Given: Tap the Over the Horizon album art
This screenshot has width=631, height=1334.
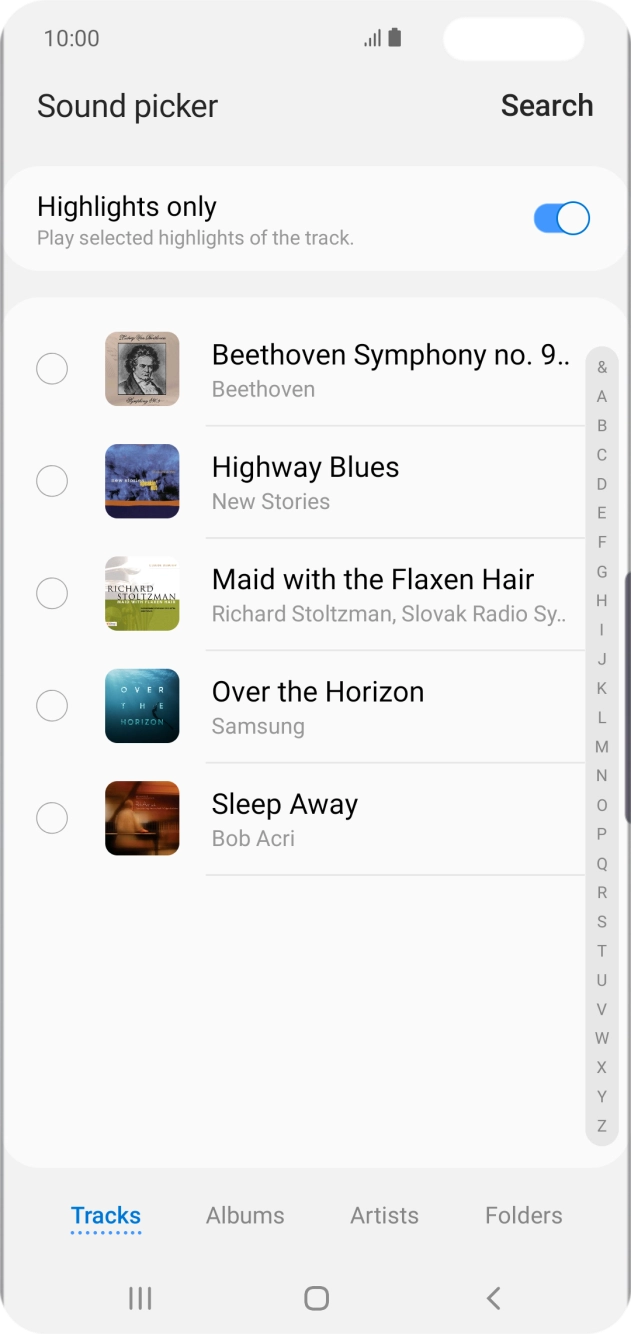Looking at the screenshot, I should (x=142, y=706).
